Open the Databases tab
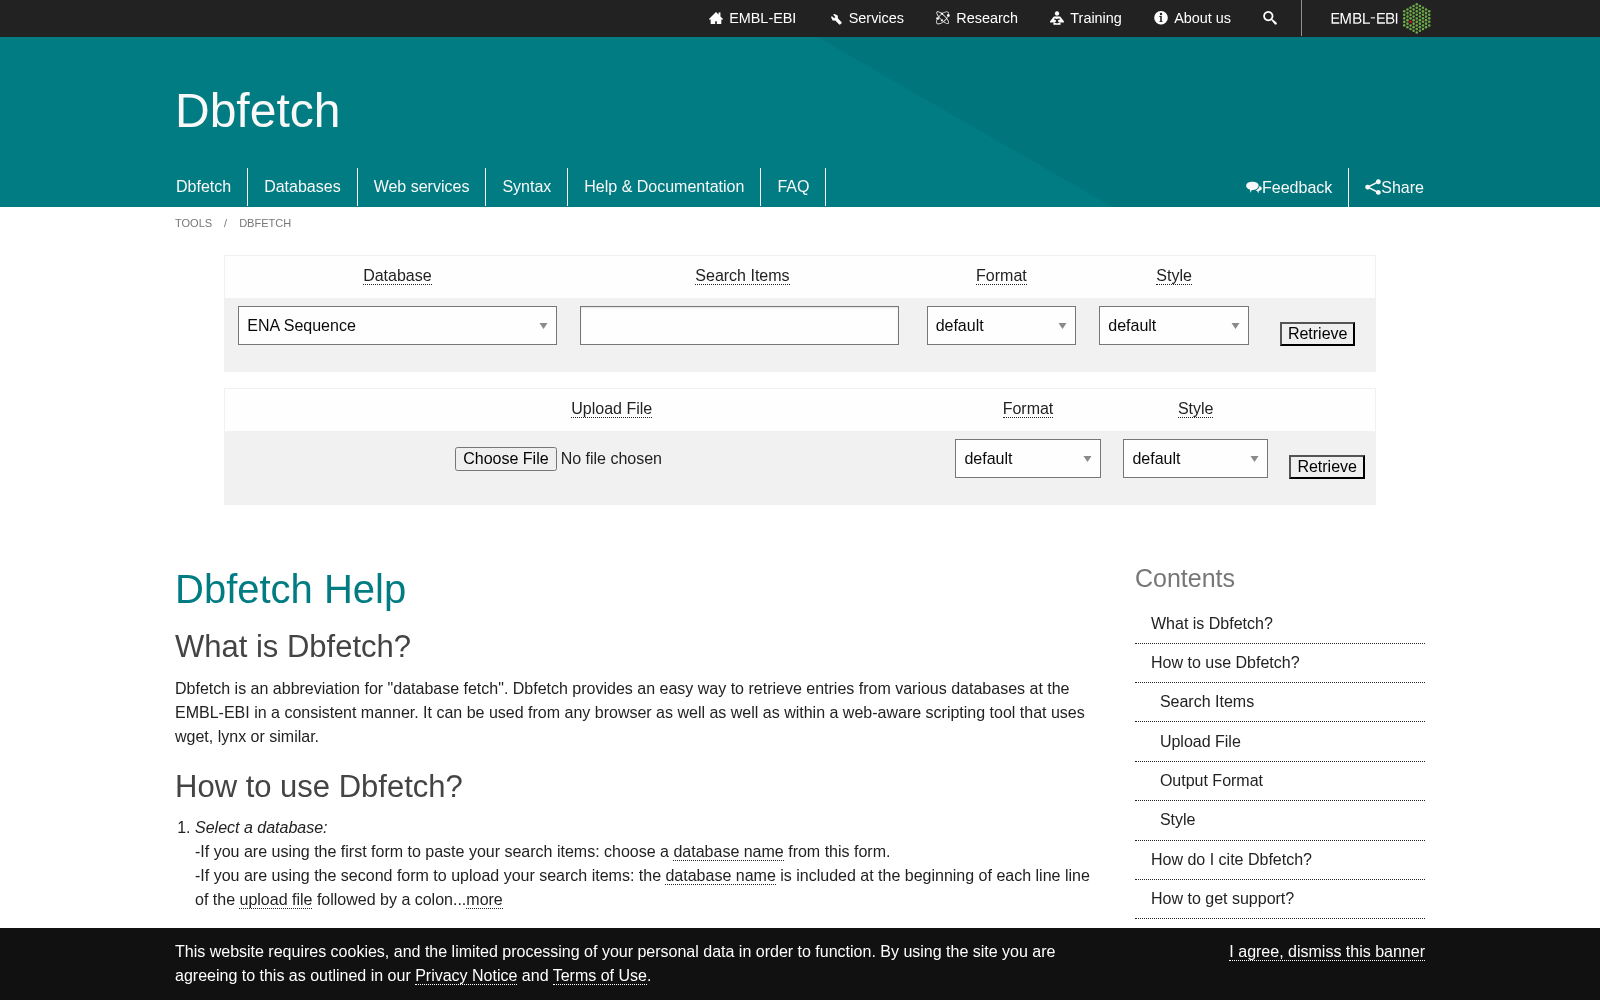 (302, 187)
